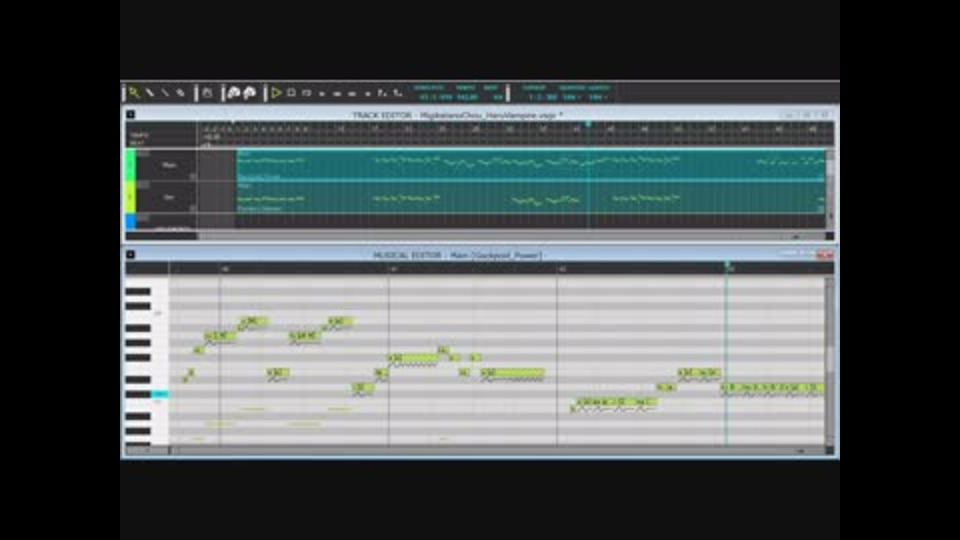This screenshot has width=960, height=540.
Task: Click the Musical Editor title bar
Action: (456, 255)
